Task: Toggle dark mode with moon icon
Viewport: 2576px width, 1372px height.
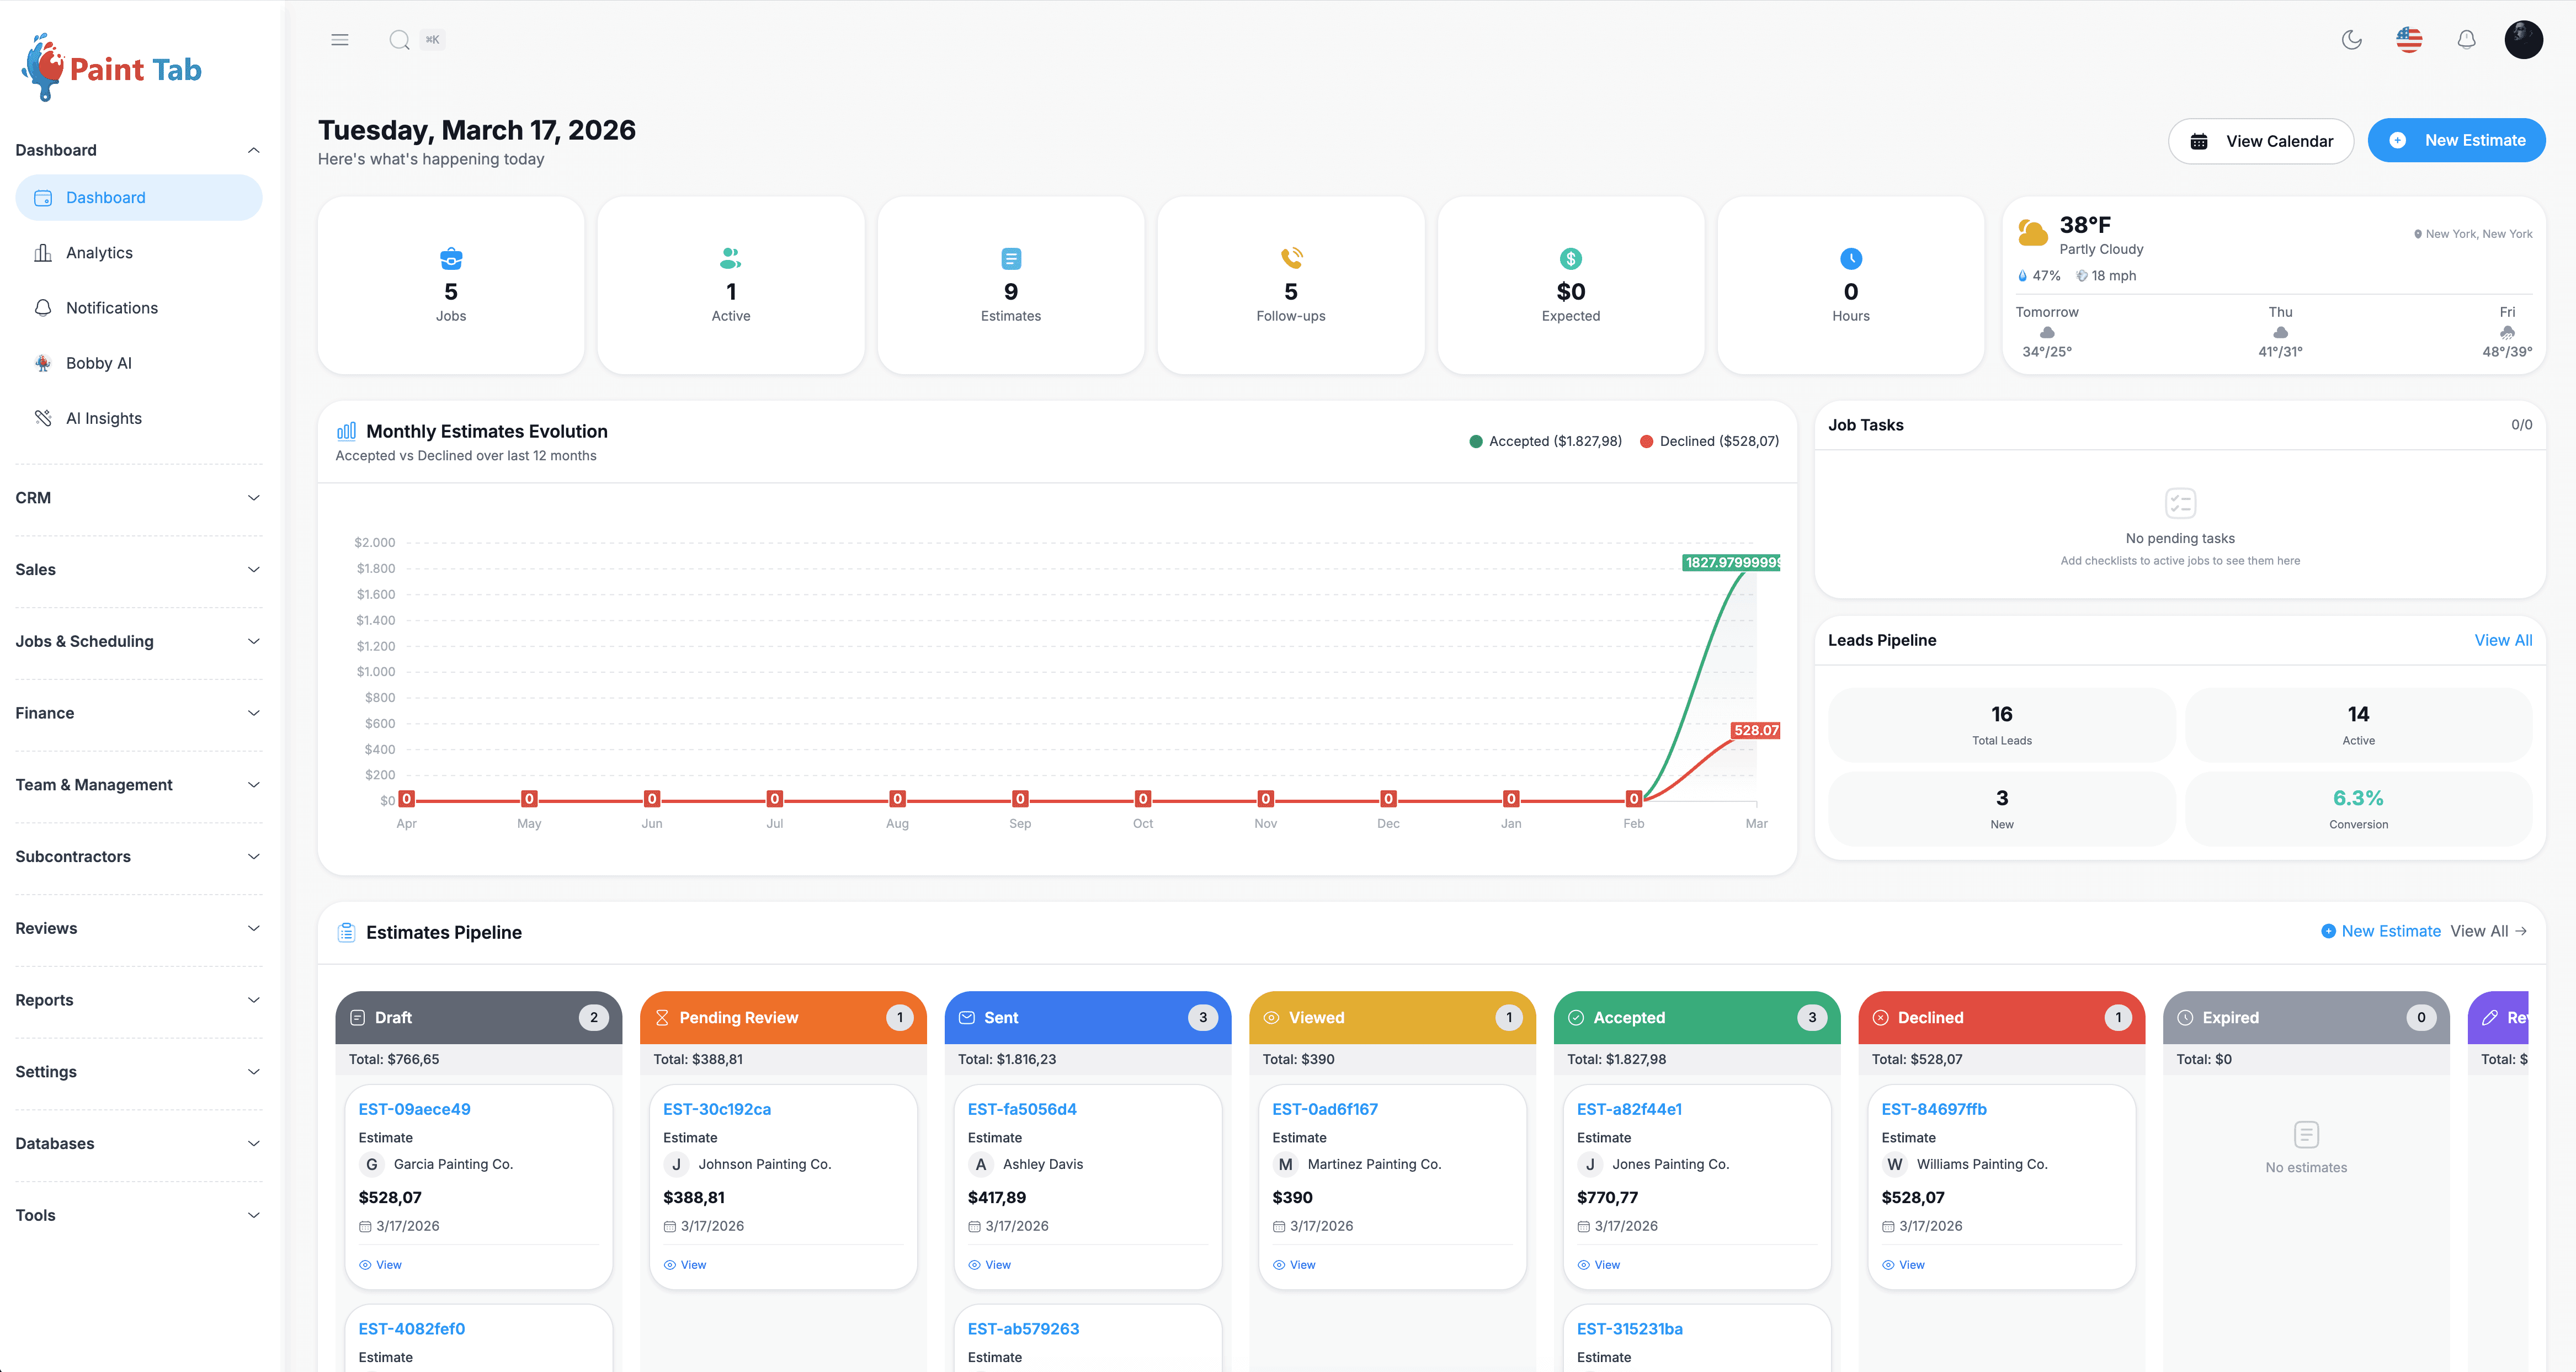Action: 2352,40
